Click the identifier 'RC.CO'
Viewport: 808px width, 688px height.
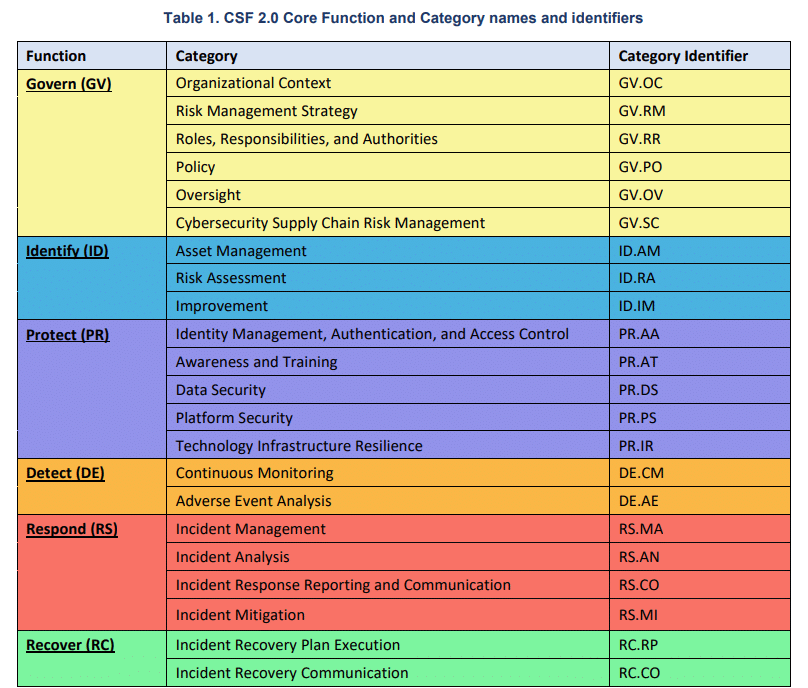pos(639,673)
